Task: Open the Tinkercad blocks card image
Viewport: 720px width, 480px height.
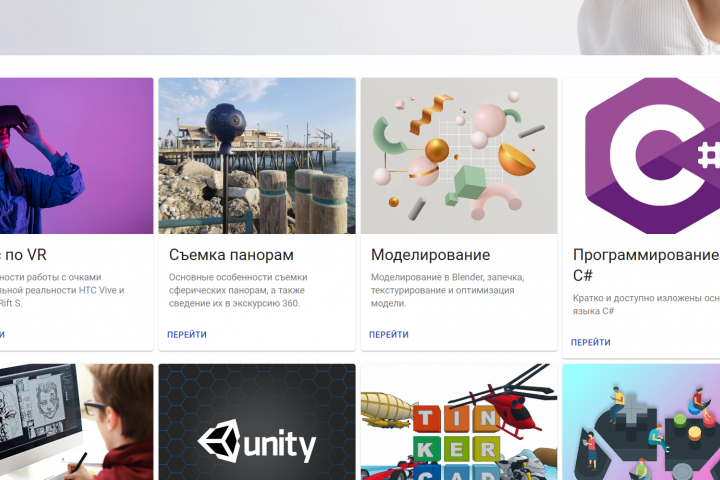Action: coord(459,422)
